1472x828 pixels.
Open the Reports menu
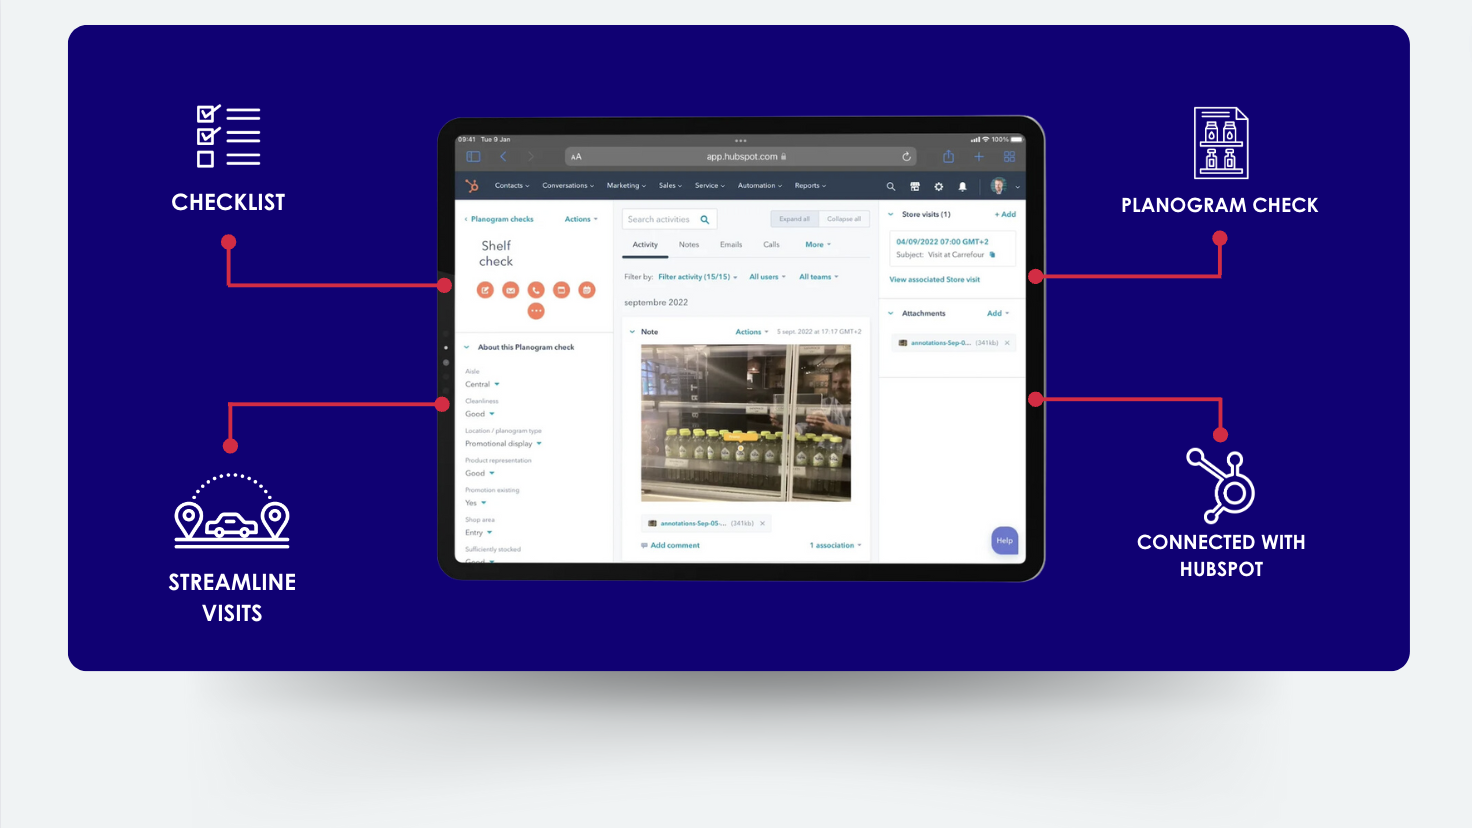810,186
